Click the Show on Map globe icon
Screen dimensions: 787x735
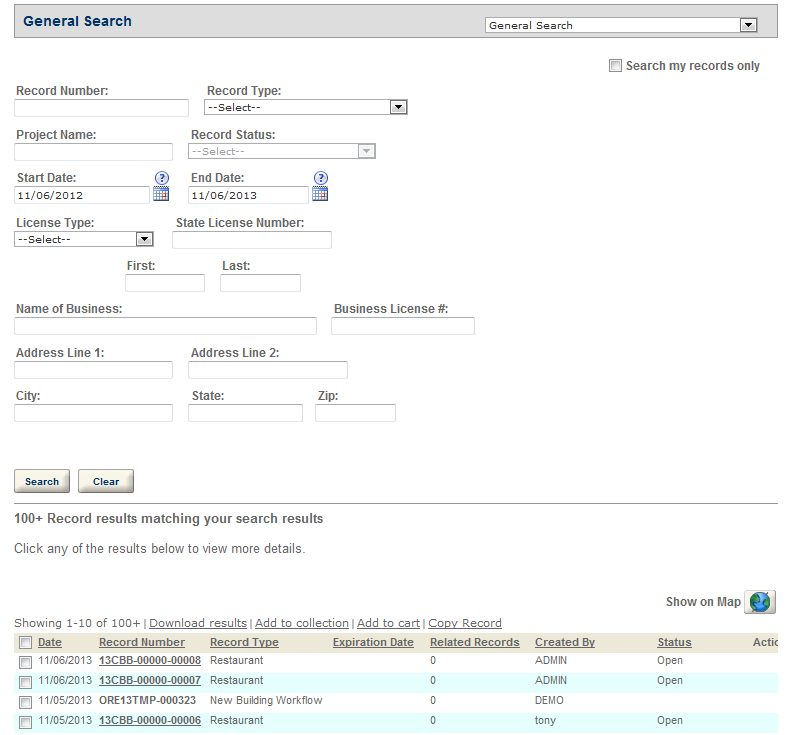tap(760, 602)
